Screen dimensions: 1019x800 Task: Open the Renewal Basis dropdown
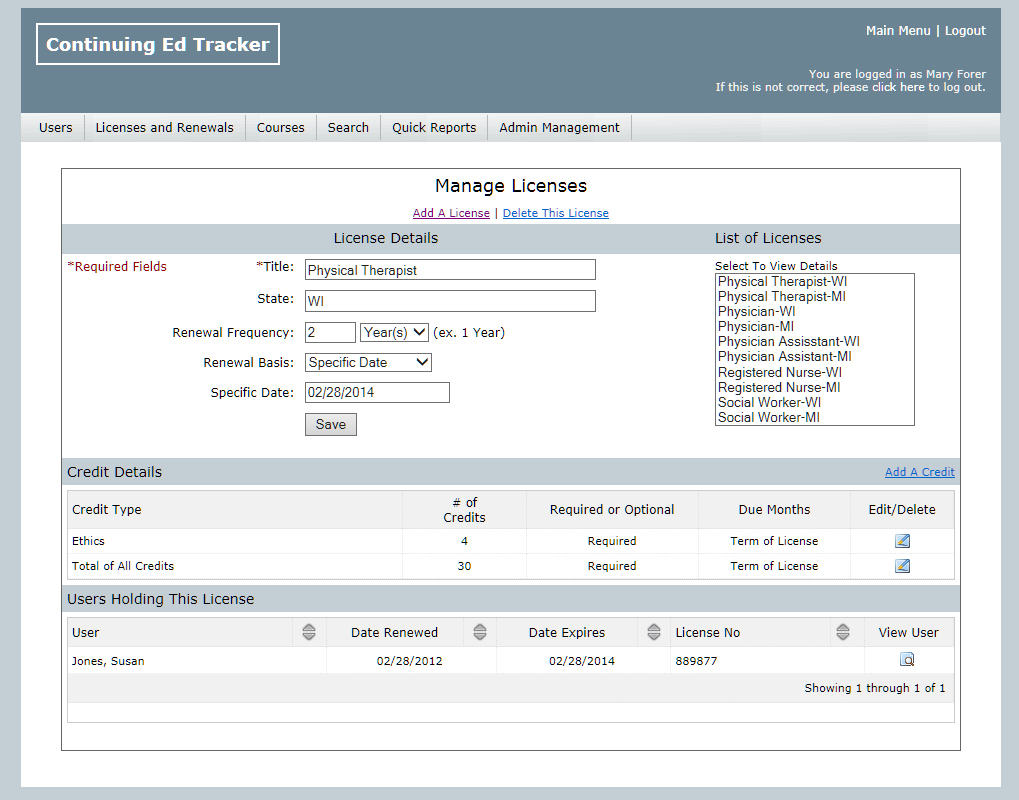pos(368,362)
